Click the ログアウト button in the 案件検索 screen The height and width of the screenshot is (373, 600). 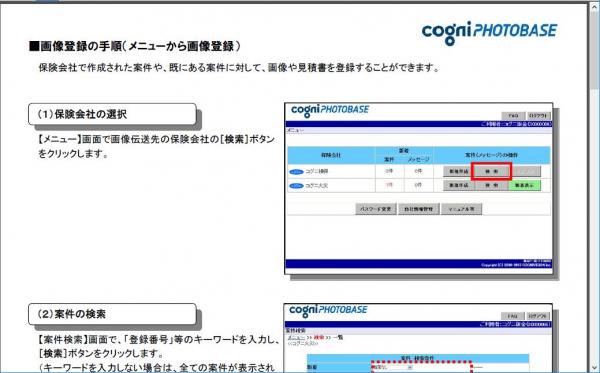click(x=538, y=316)
